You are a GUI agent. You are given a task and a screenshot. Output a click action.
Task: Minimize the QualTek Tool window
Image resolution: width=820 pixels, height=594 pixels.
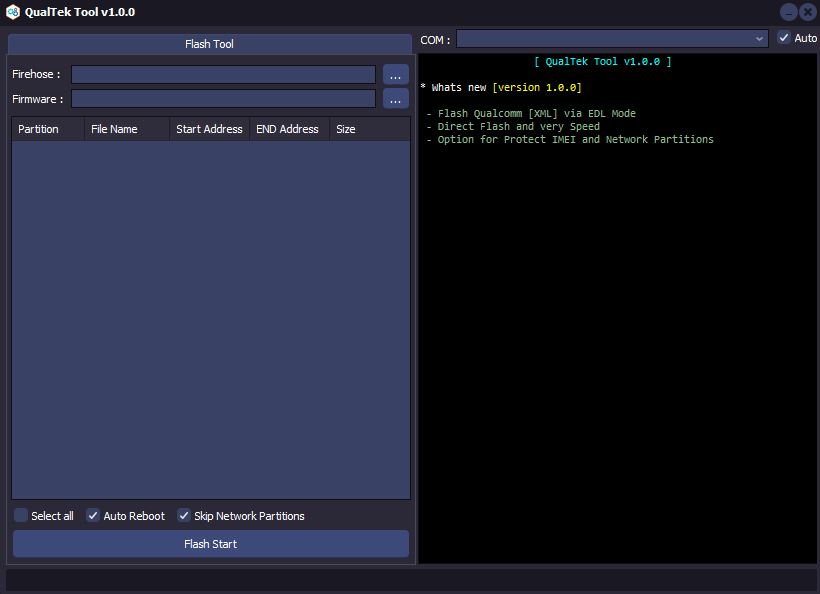click(x=789, y=12)
